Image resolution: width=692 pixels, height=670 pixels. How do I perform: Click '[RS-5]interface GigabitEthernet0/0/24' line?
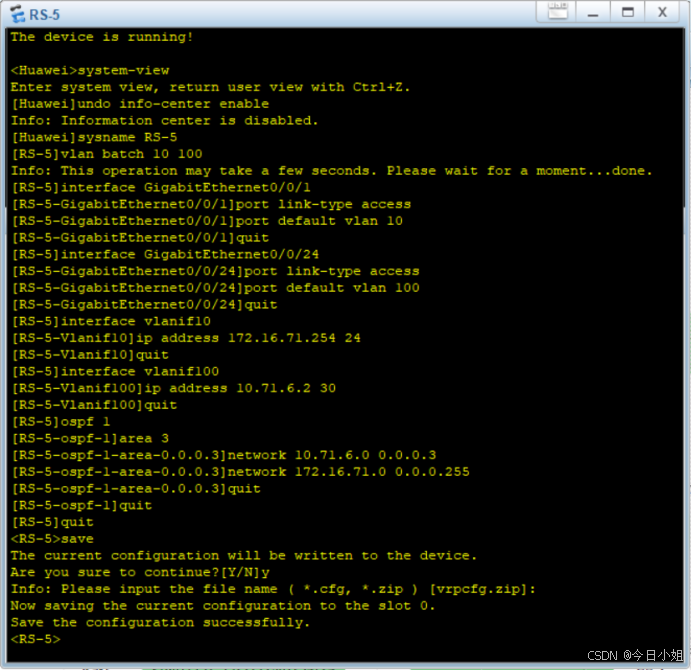click(x=165, y=254)
